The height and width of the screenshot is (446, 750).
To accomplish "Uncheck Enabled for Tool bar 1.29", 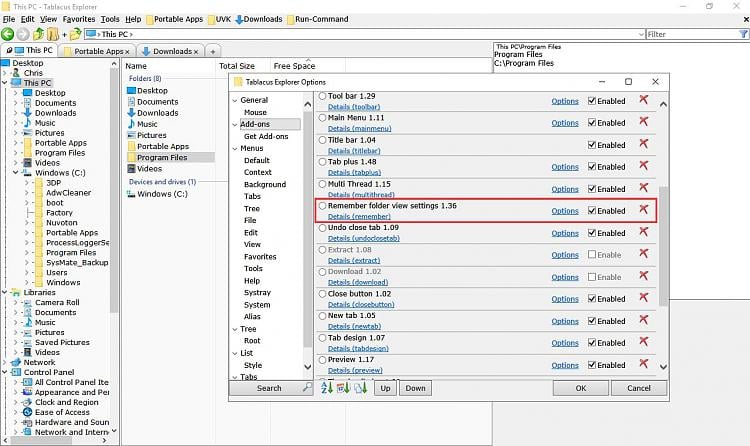I will [592, 101].
